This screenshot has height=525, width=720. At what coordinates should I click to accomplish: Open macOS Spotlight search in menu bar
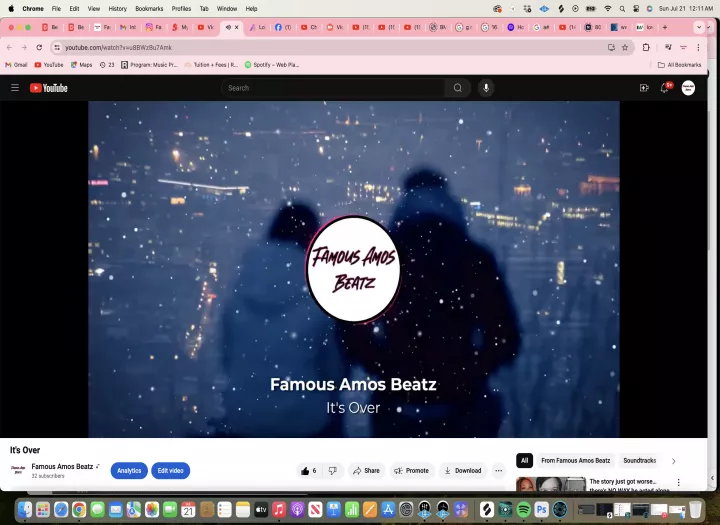(x=622, y=8)
